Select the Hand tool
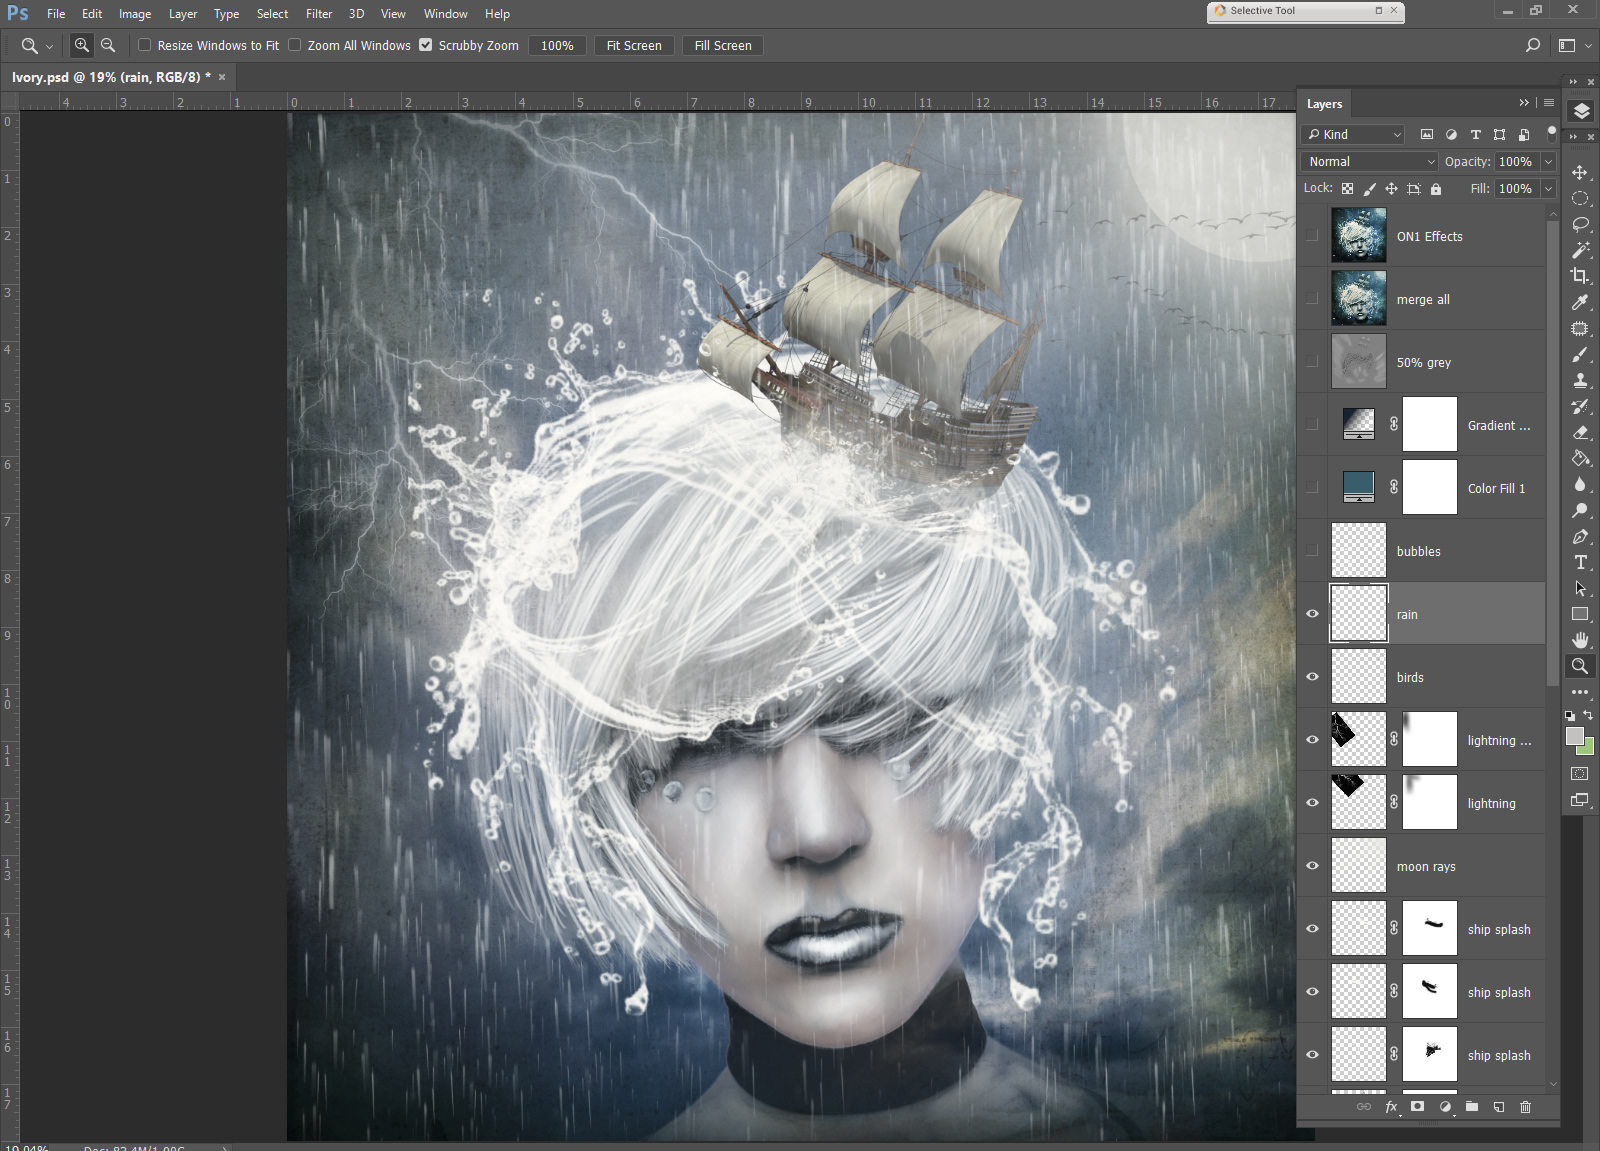1600x1151 pixels. 1580,640
